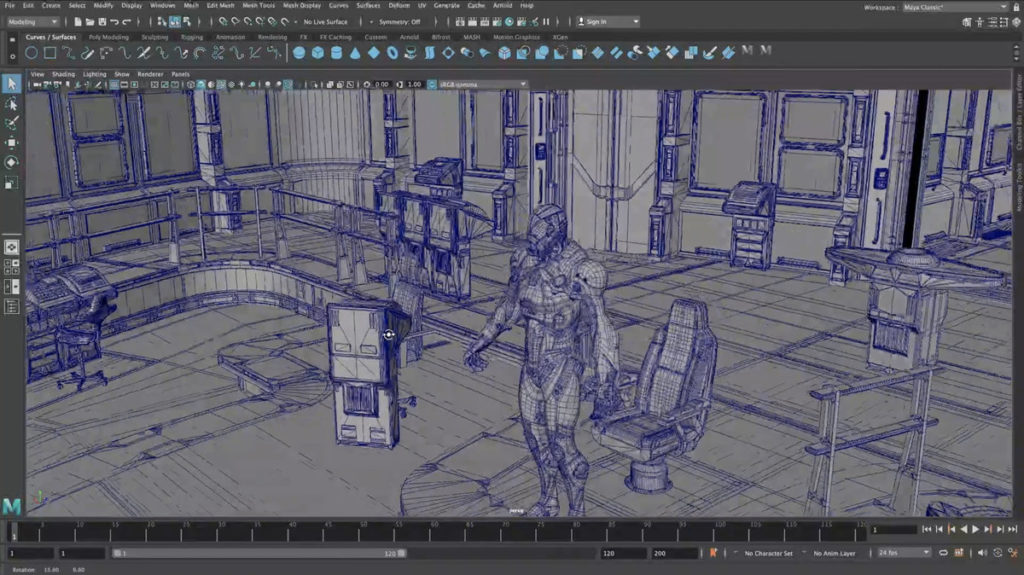Select the NURBS Square shelf icon
Image resolution: width=1024 pixels, height=575 pixels.
click(x=50, y=53)
